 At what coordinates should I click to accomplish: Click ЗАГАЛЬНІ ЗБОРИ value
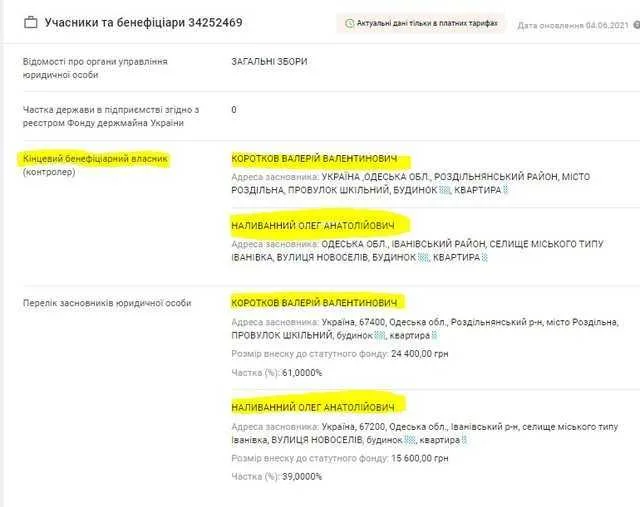(x=269, y=62)
